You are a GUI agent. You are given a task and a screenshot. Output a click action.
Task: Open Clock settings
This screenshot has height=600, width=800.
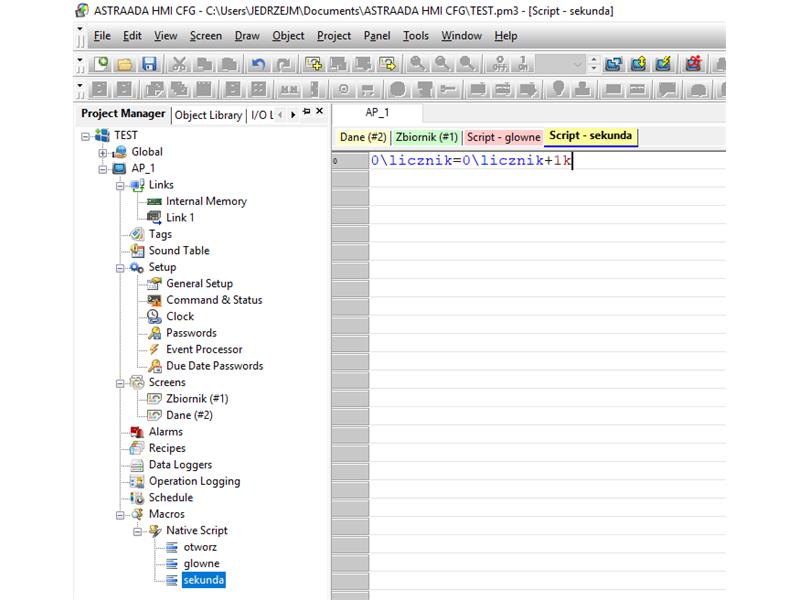pyautogui.click(x=180, y=316)
